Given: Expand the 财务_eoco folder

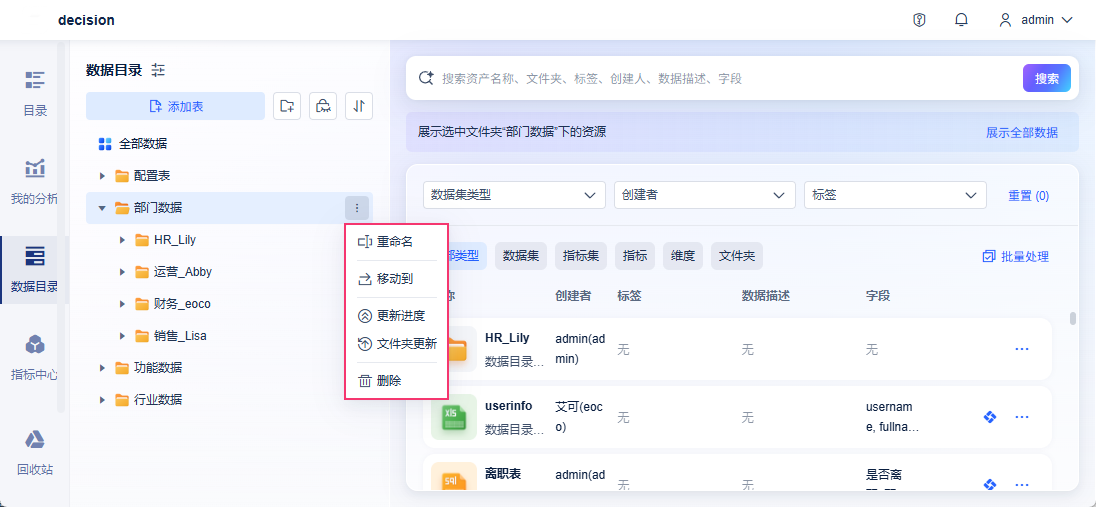Looking at the screenshot, I should pos(122,304).
